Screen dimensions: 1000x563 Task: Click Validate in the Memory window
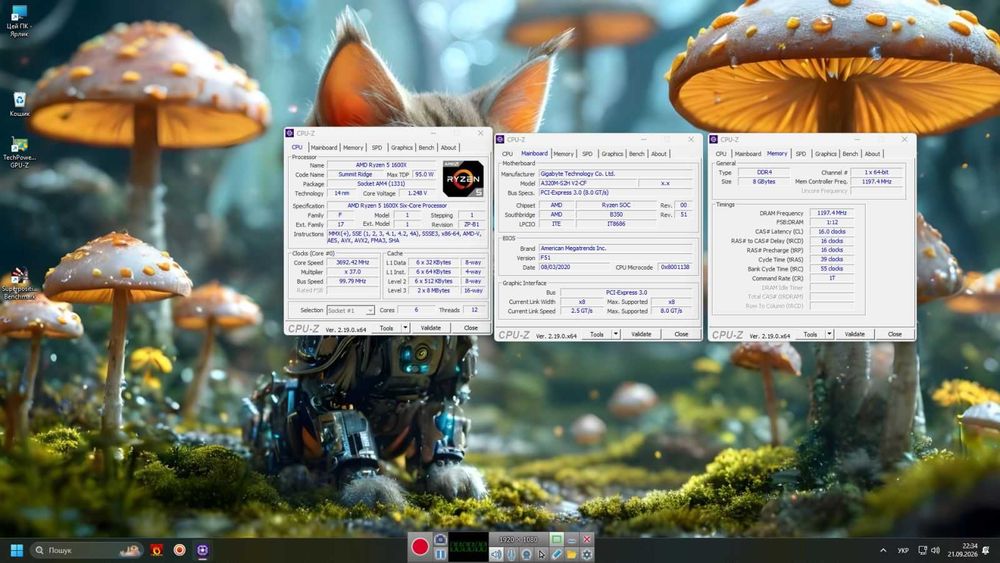[855, 334]
